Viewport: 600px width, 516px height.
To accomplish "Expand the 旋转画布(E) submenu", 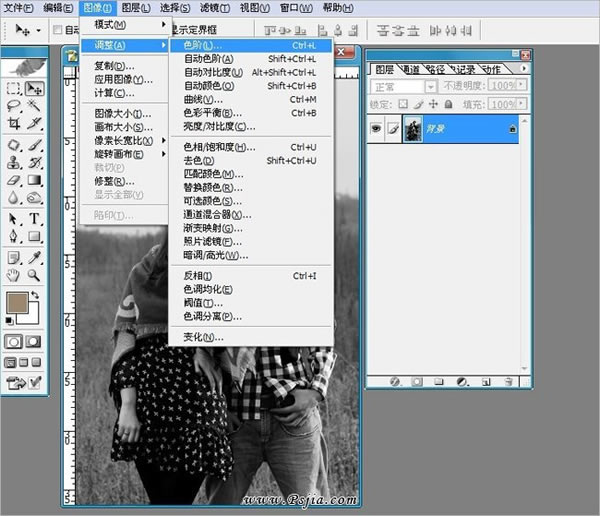I will coord(126,154).
